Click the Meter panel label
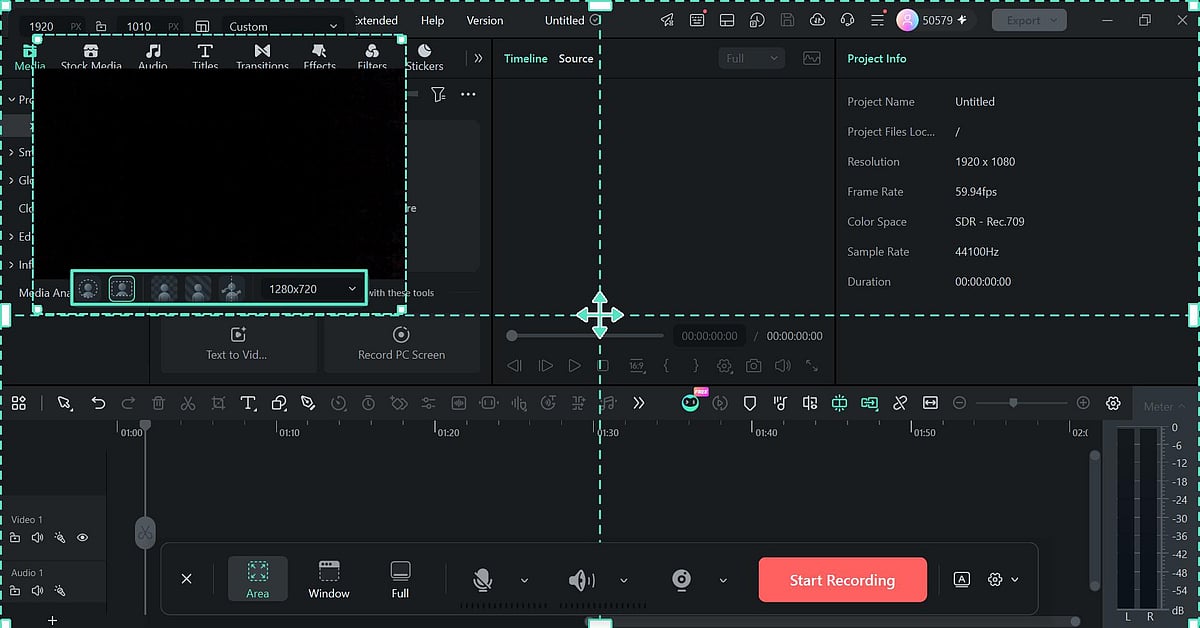The width and height of the screenshot is (1200, 628). click(1159, 406)
